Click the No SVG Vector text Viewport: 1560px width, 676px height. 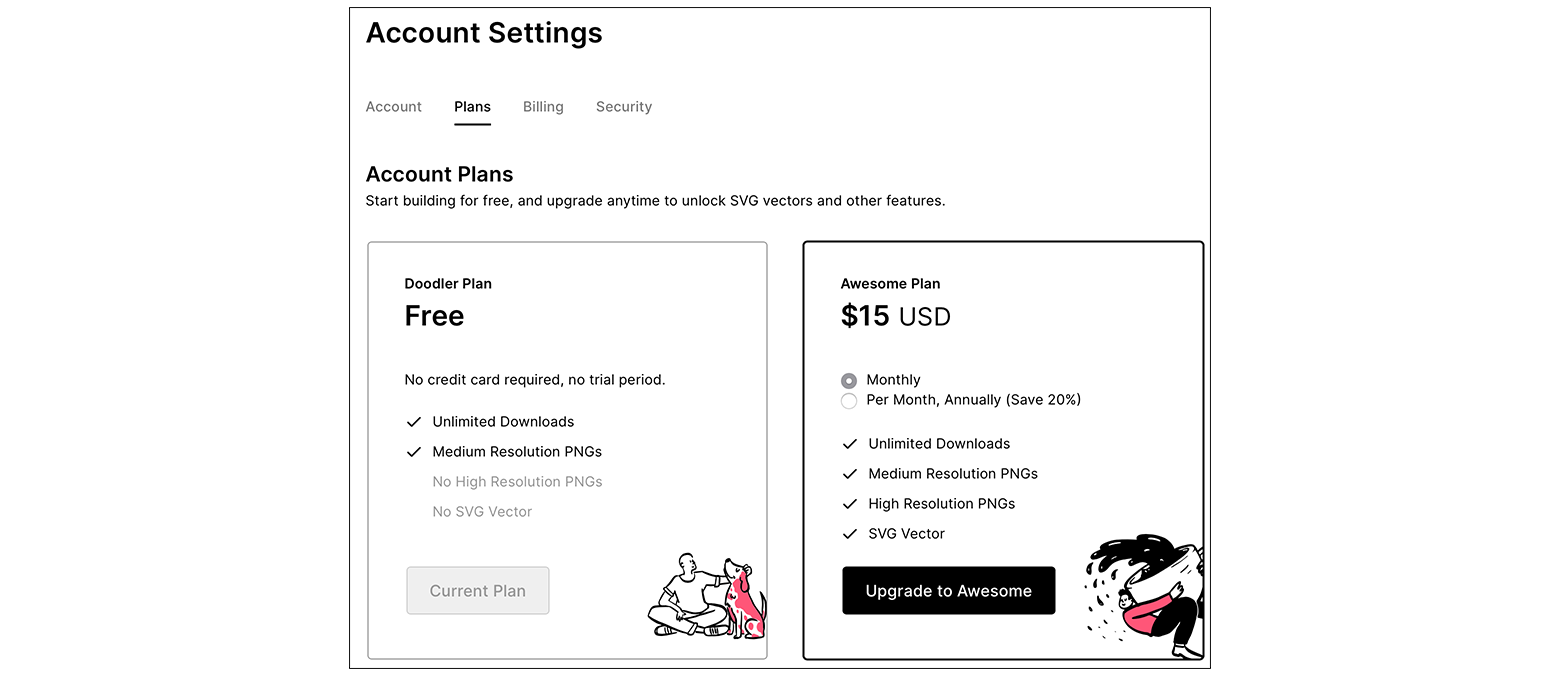click(482, 512)
